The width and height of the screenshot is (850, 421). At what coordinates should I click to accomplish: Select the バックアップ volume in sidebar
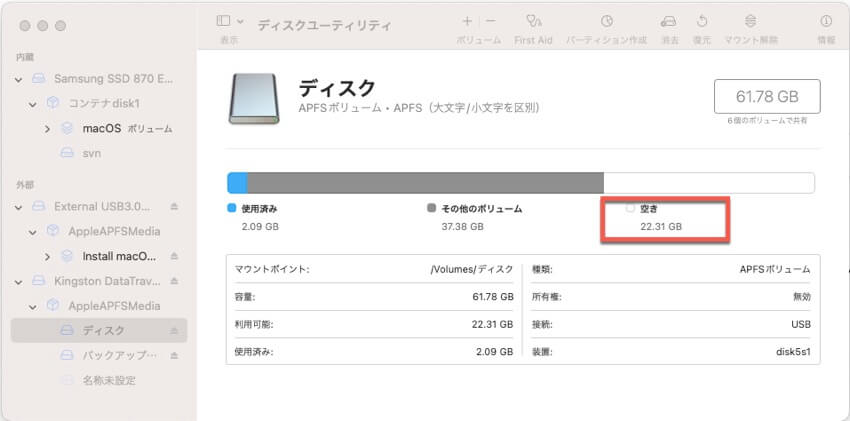(119, 355)
